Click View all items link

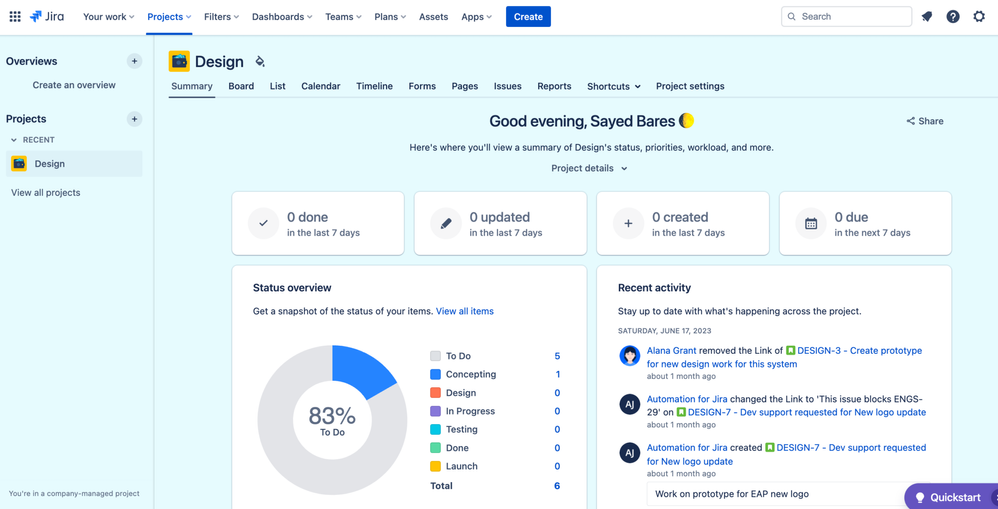coord(465,311)
